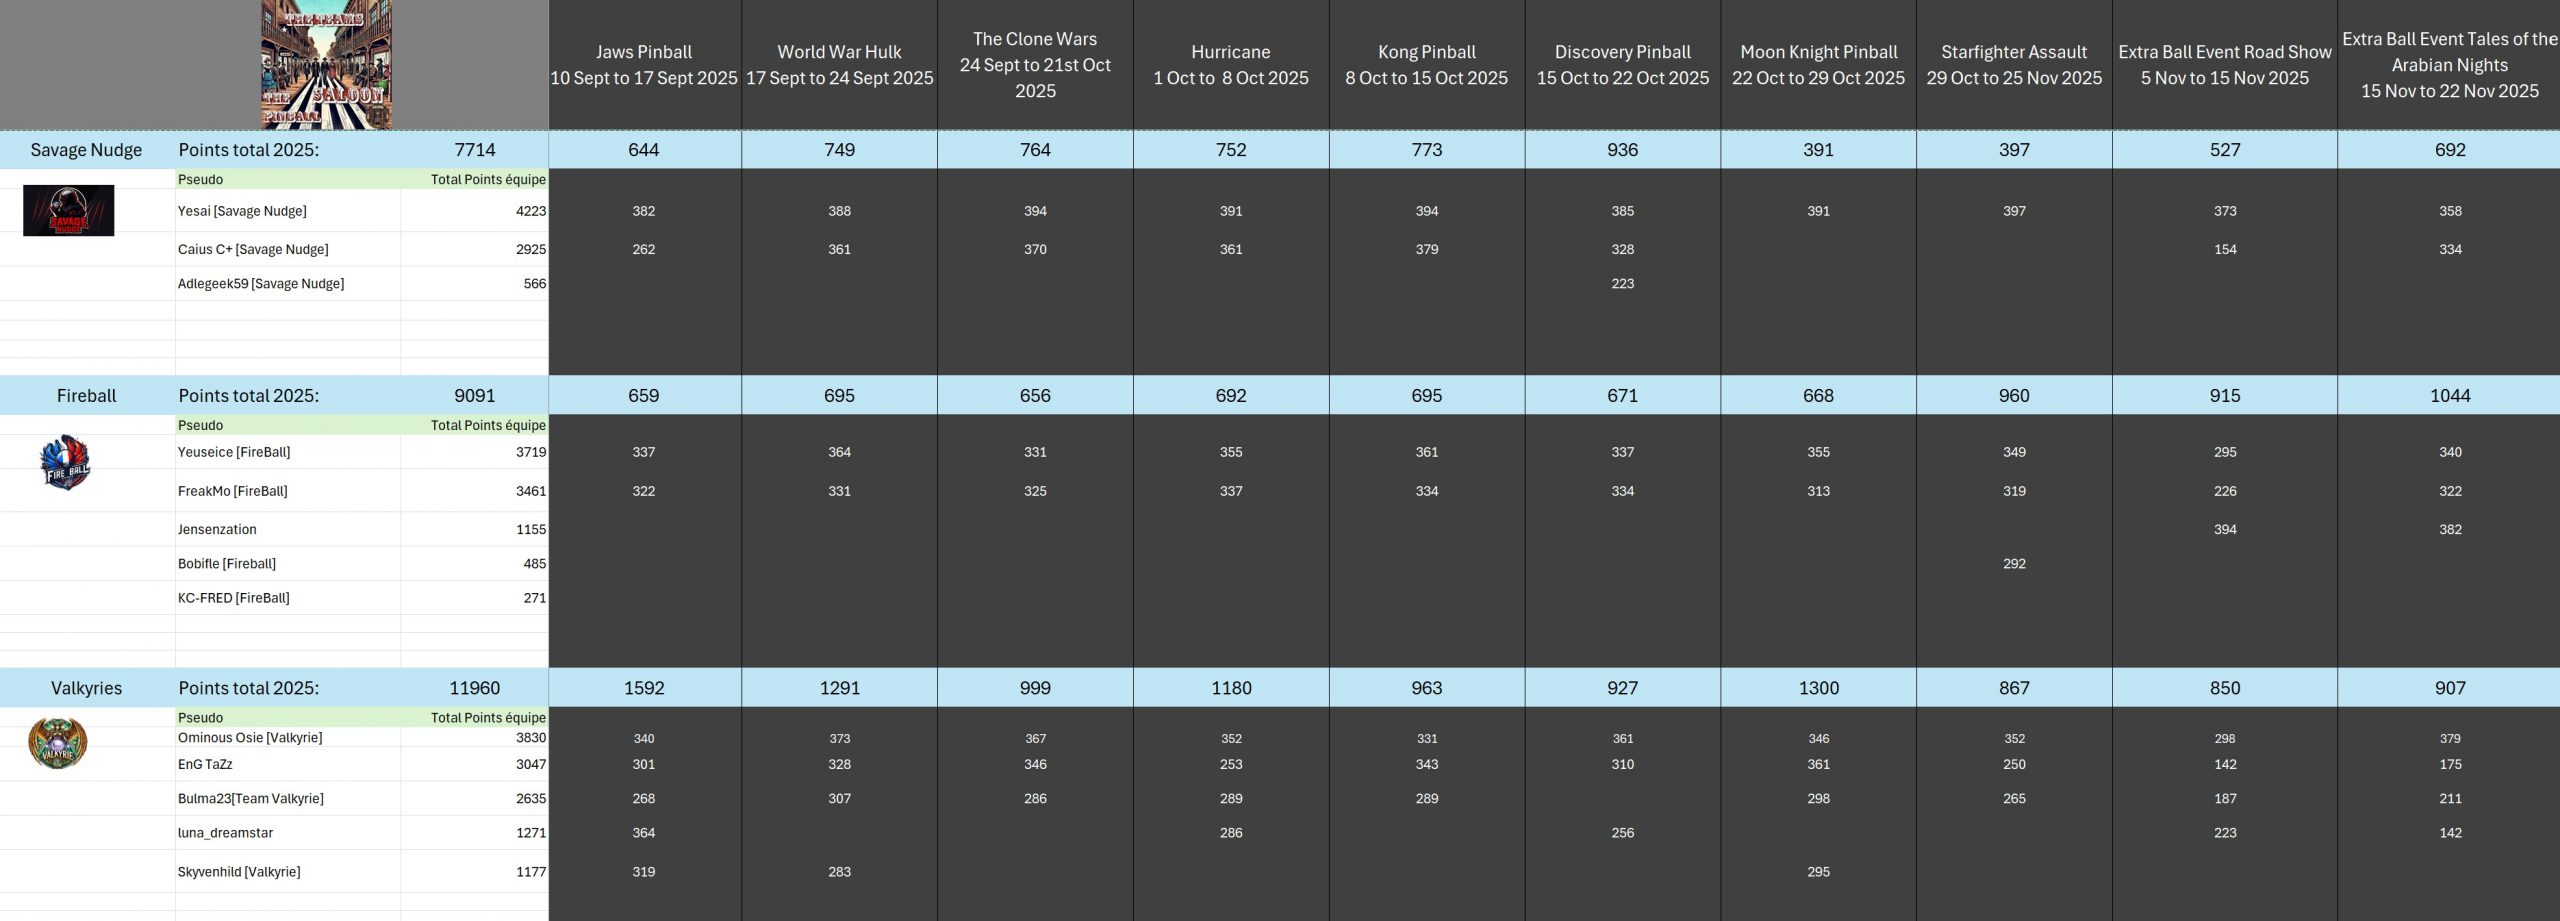Select the Tales of the Arabian Nights header
The width and height of the screenshot is (2560, 921).
click(2449, 65)
